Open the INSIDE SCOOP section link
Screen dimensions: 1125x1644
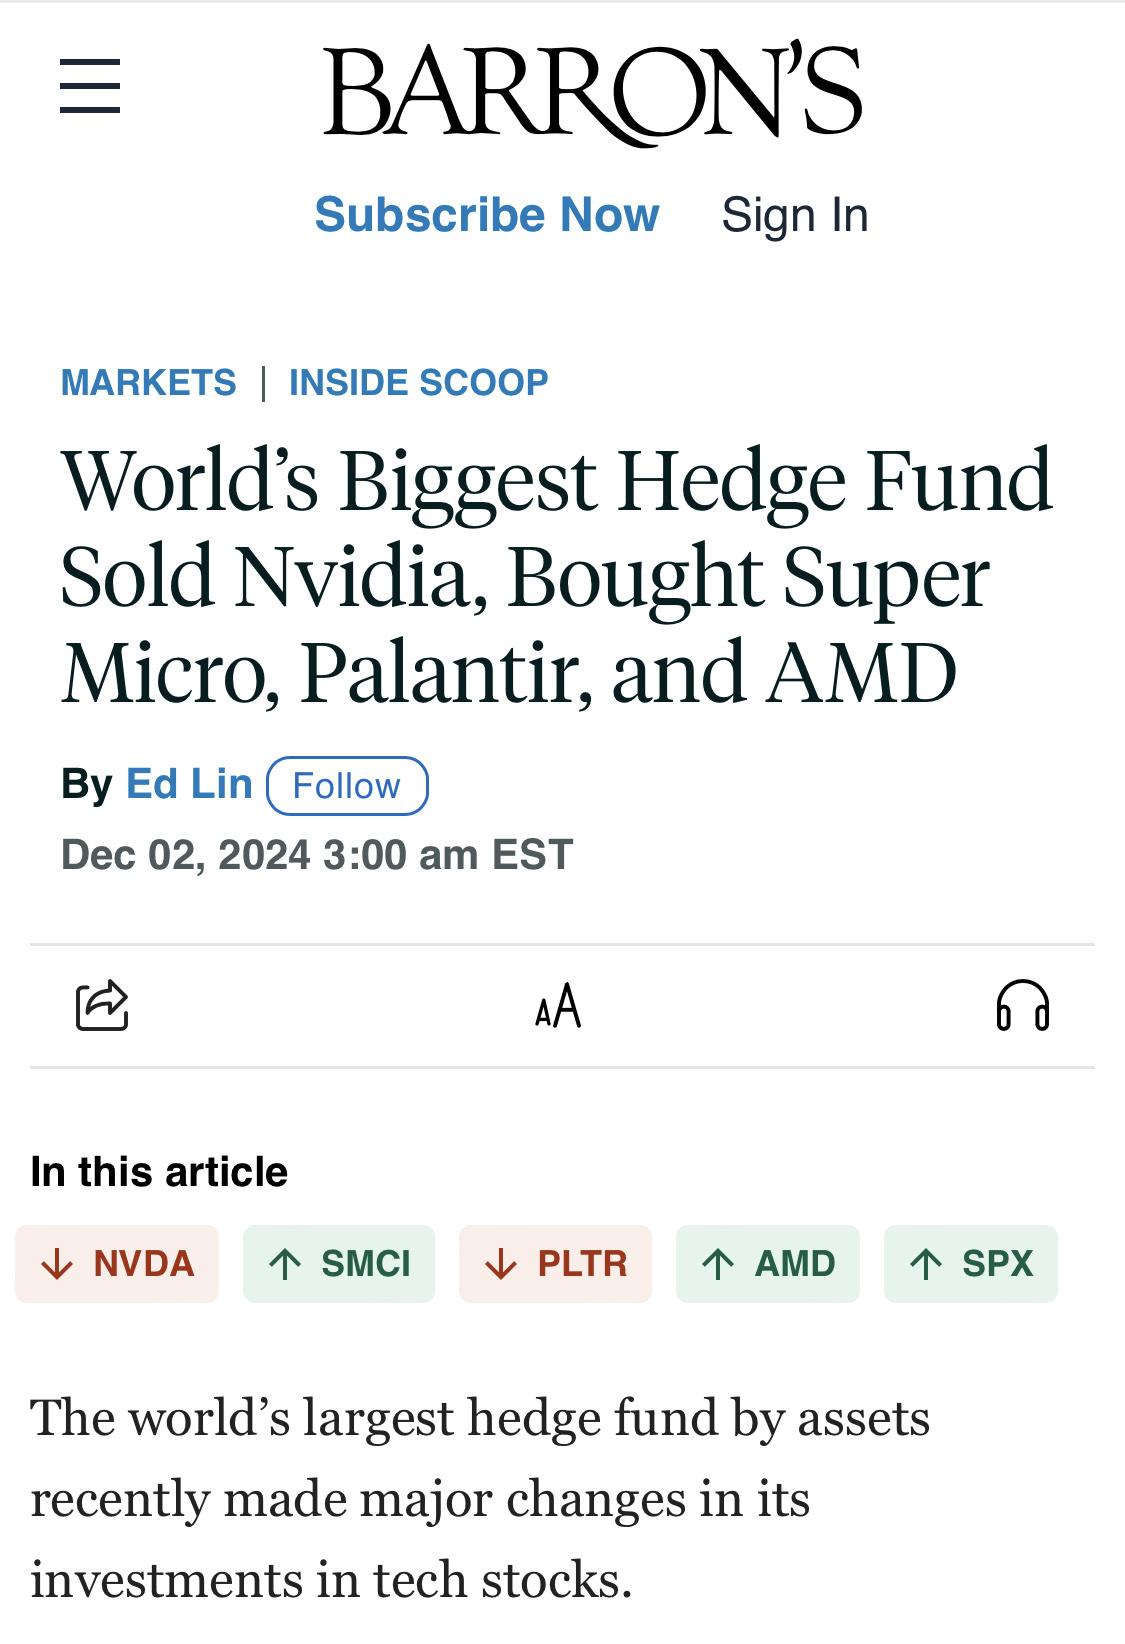419,383
